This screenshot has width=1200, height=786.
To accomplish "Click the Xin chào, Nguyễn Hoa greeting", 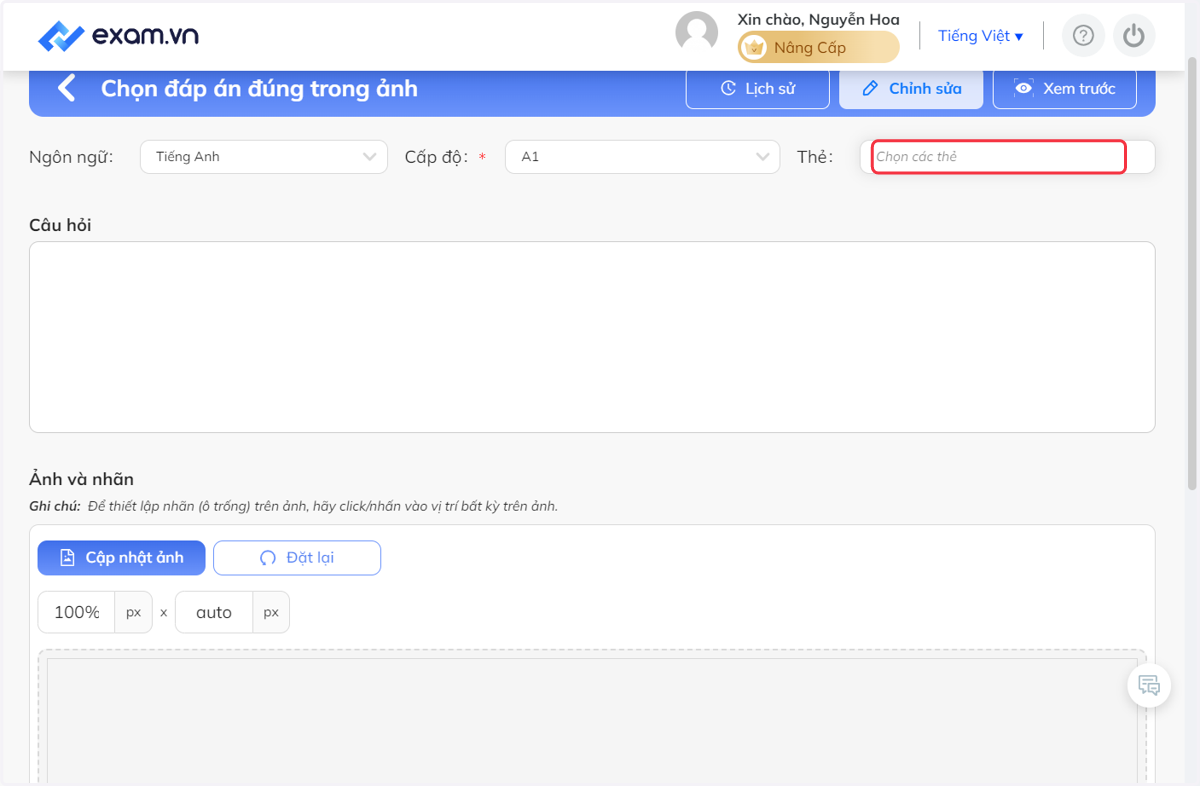I will pyautogui.click(x=818, y=19).
